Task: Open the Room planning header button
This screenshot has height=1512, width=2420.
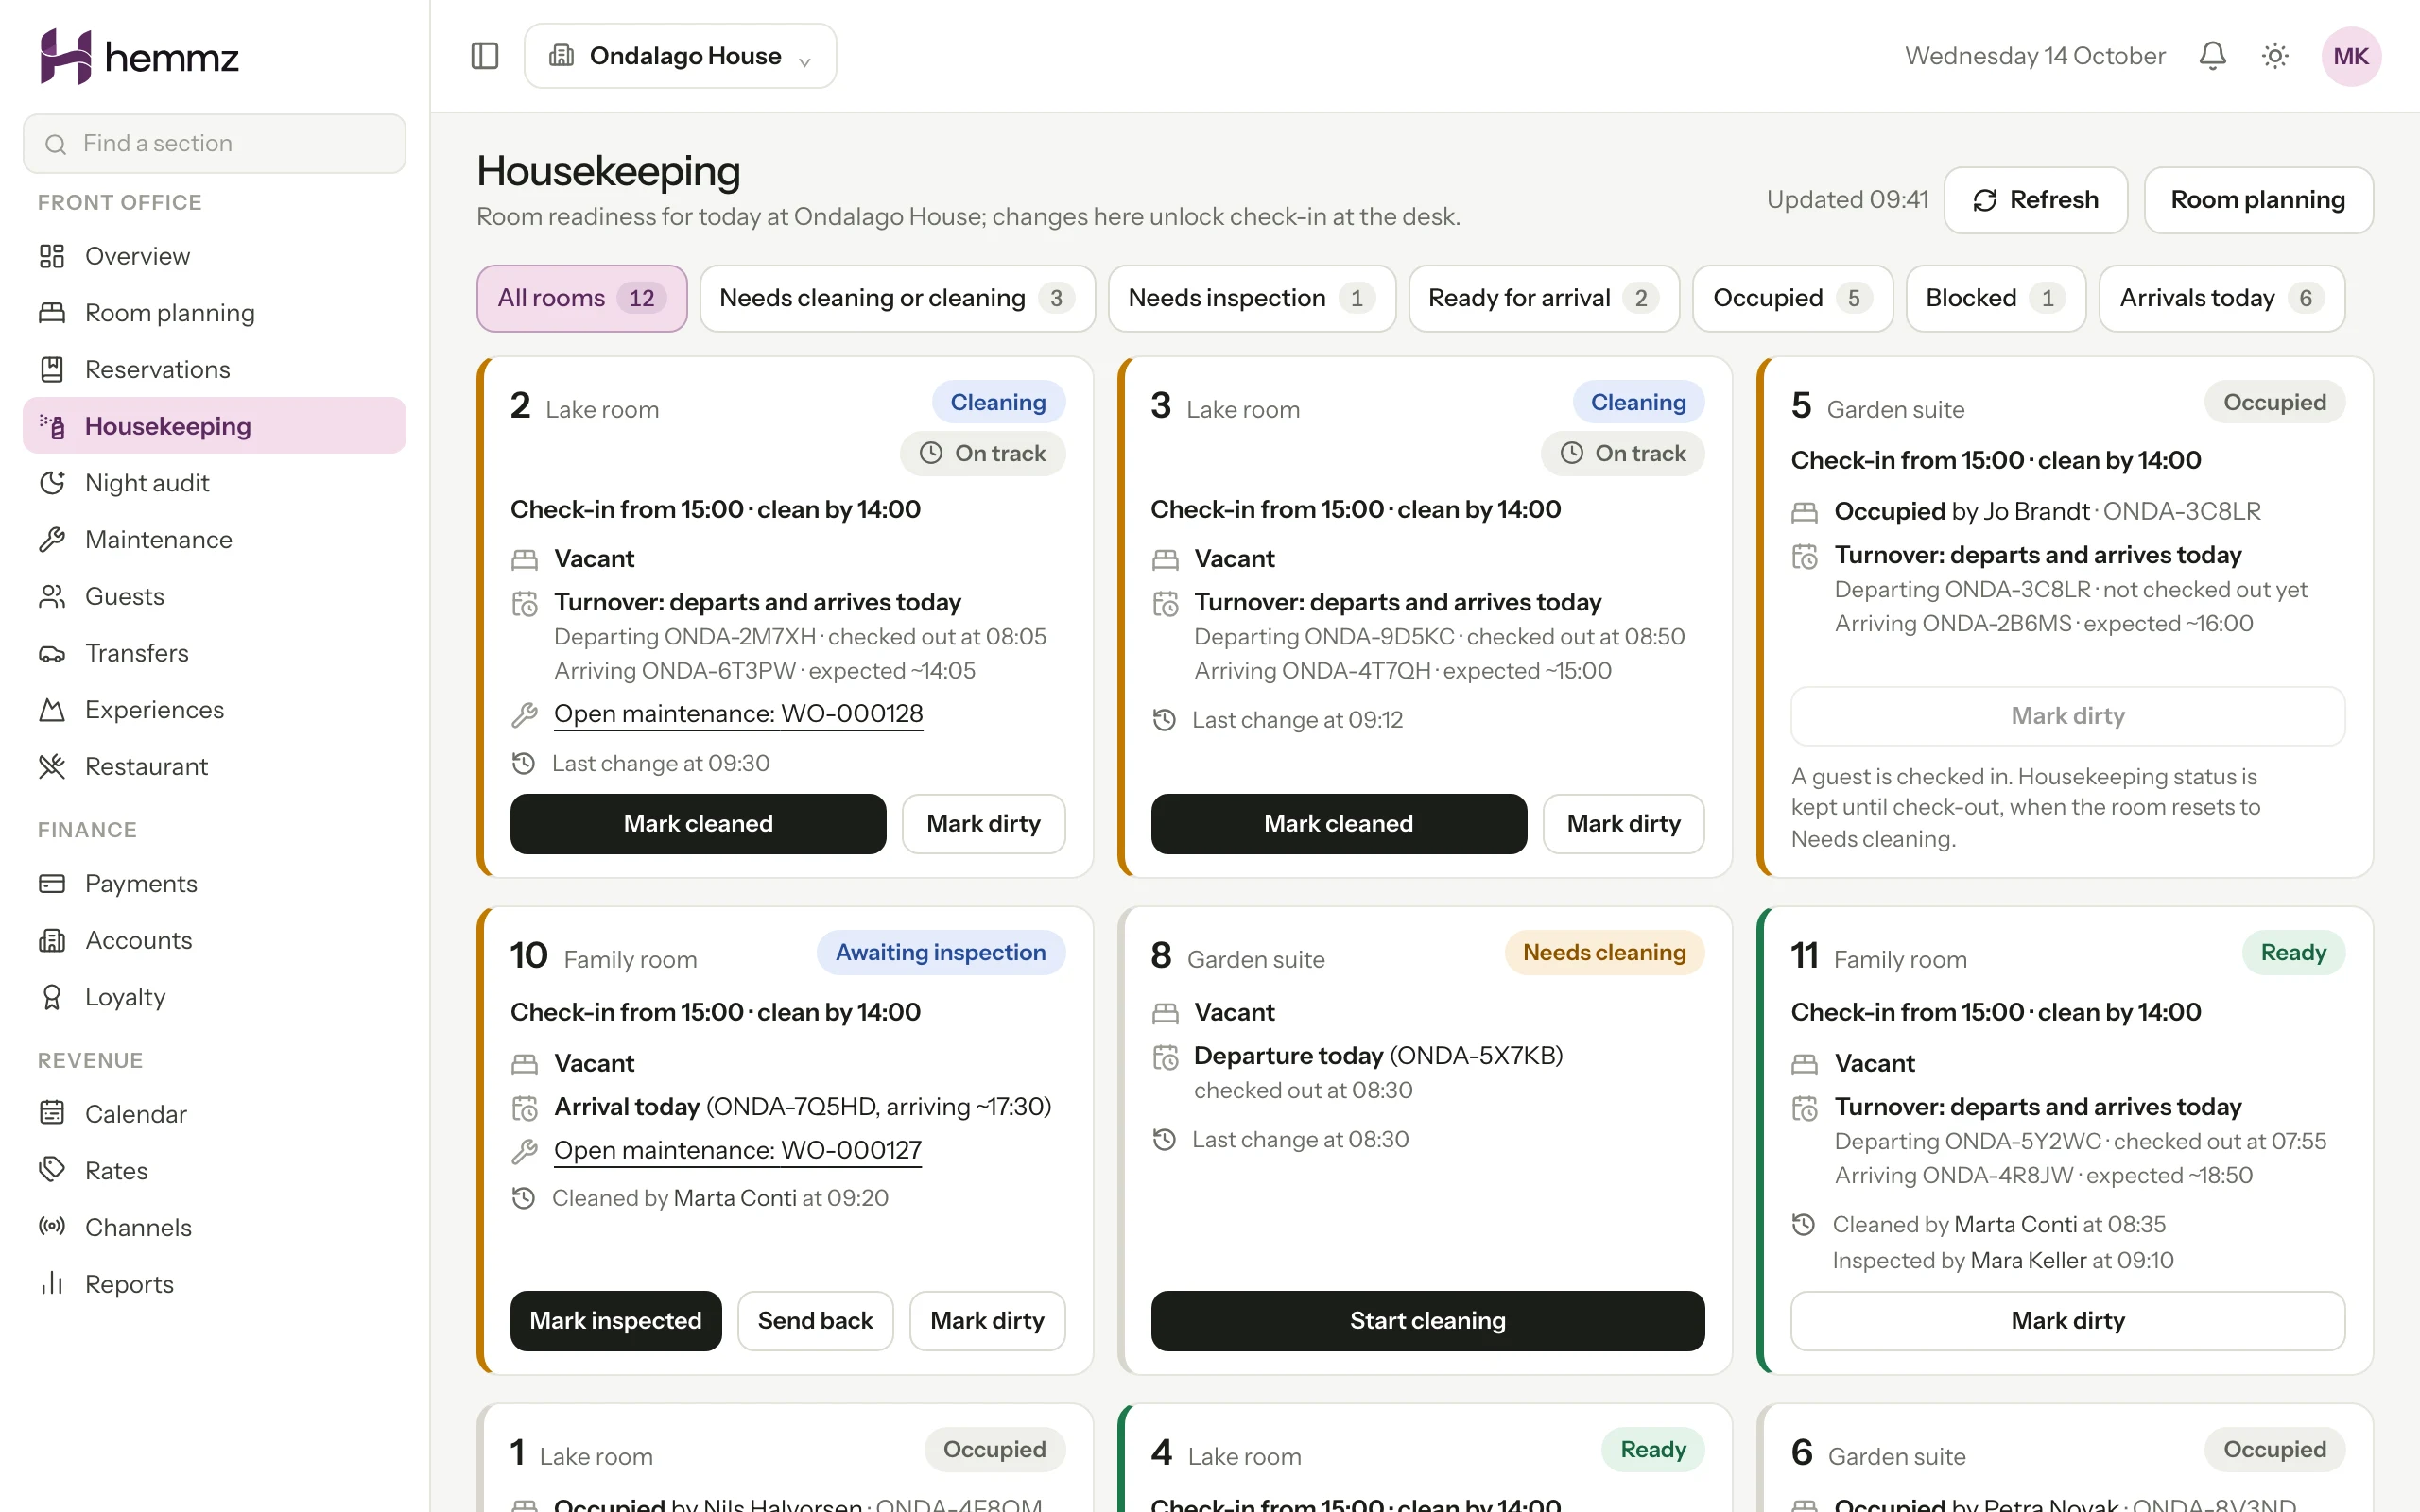Action: [x=2258, y=200]
